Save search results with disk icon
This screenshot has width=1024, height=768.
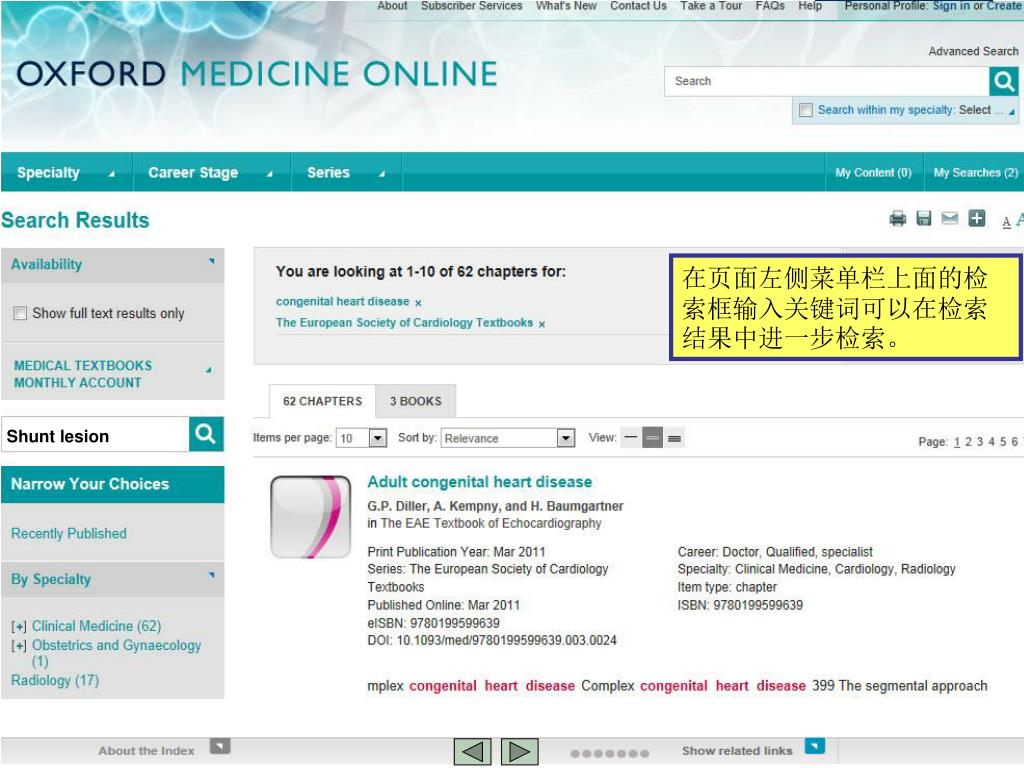pyautogui.click(x=923, y=218)
